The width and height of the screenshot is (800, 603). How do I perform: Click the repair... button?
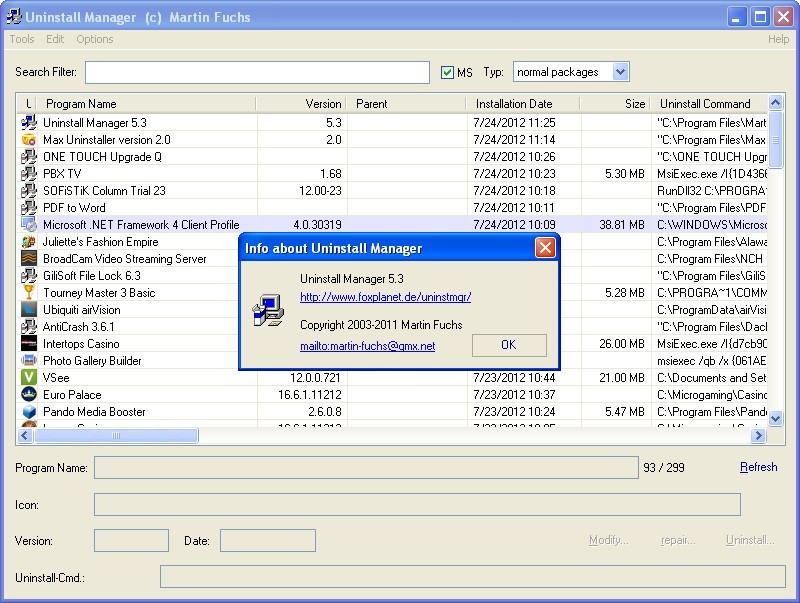[678, 540]
